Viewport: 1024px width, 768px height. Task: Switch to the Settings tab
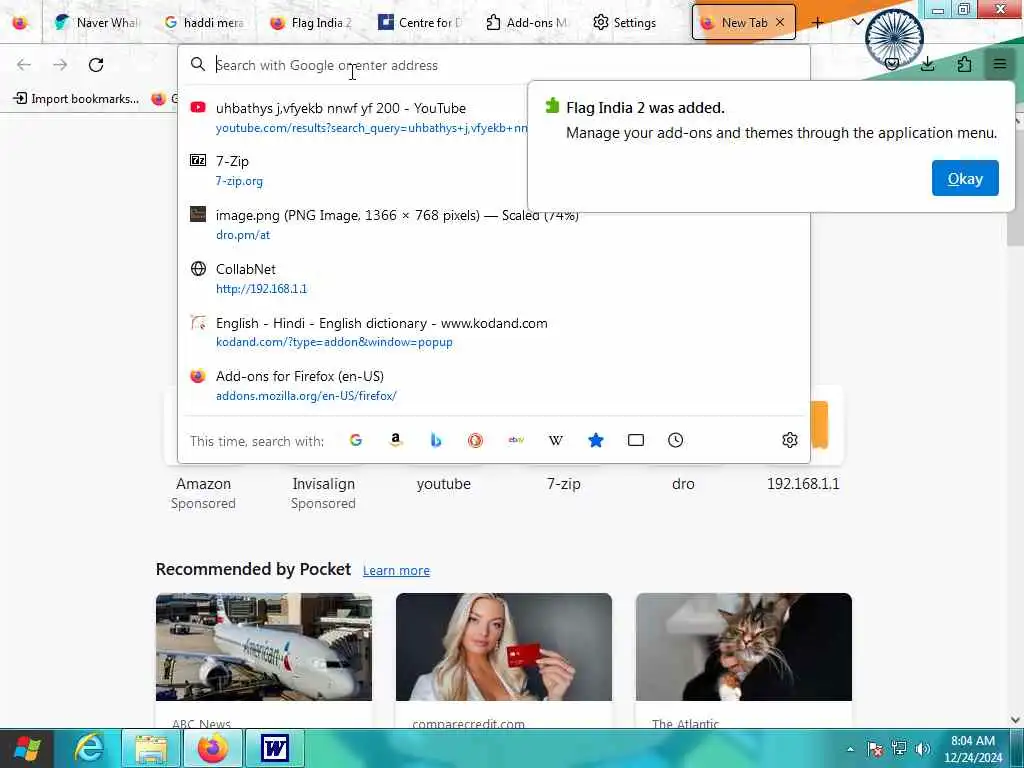click(625, 22)
